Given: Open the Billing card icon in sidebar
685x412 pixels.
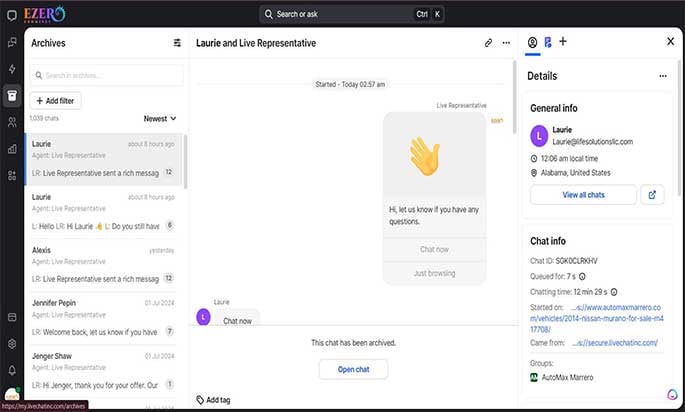Looking at the screenshot, I should click(12, 317).
